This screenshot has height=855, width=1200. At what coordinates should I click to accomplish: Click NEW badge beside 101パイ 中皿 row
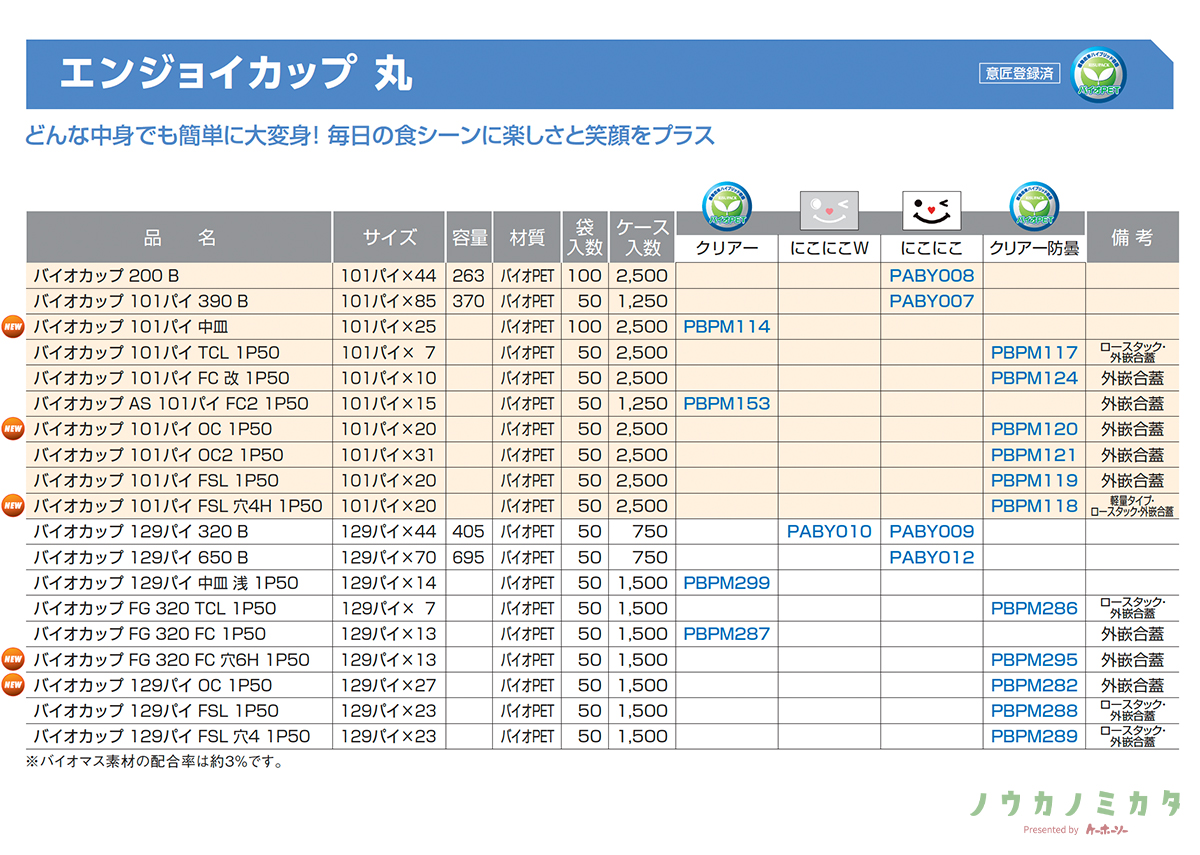click(x=13, y=327)
